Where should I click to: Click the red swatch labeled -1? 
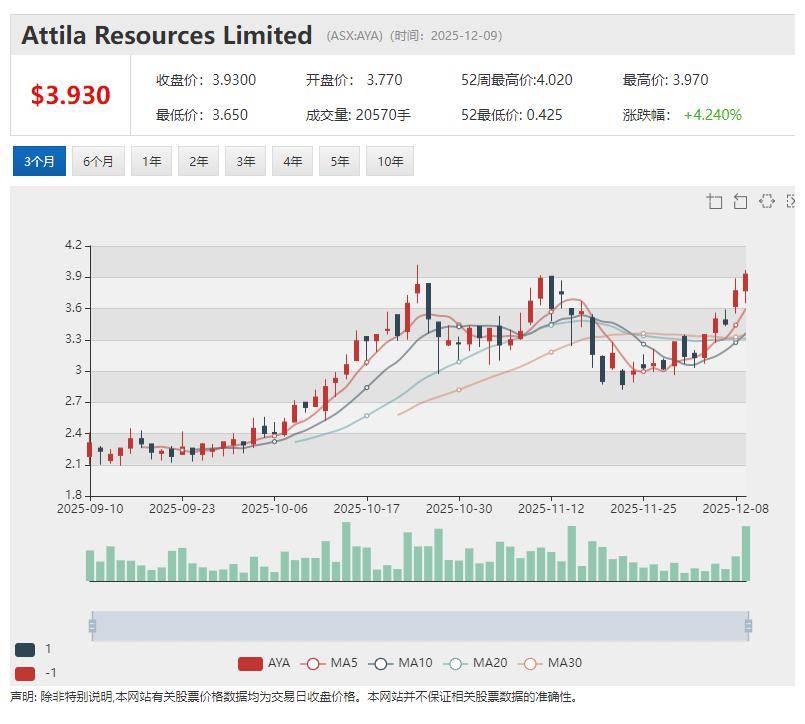click(25, 673)
